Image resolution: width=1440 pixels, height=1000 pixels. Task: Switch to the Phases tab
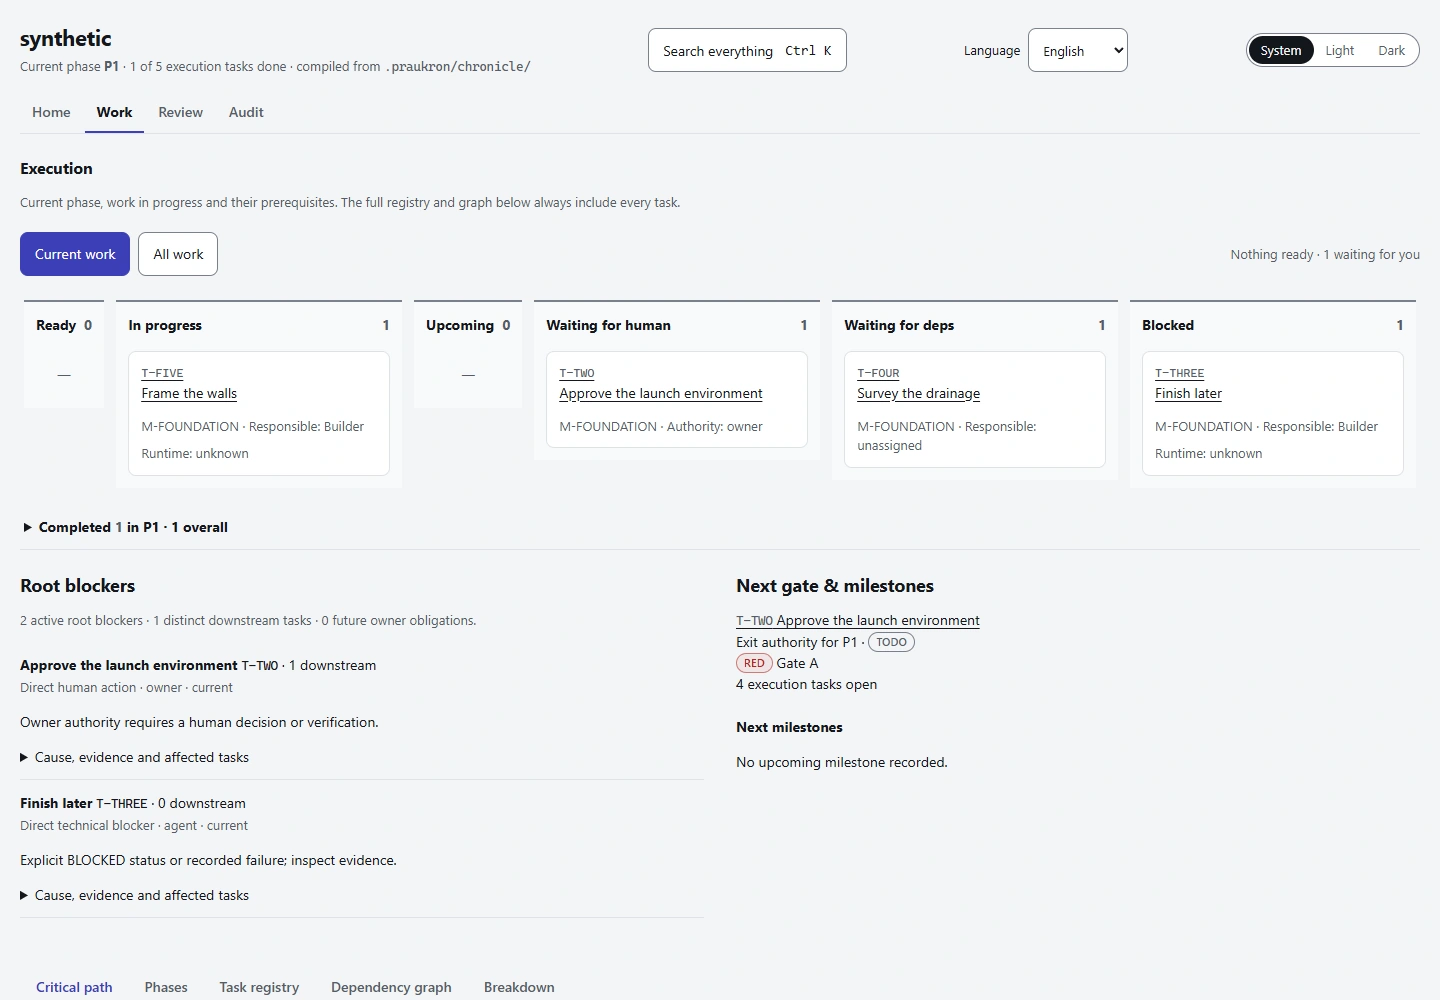pyautogui.click(x=166, y=987)
